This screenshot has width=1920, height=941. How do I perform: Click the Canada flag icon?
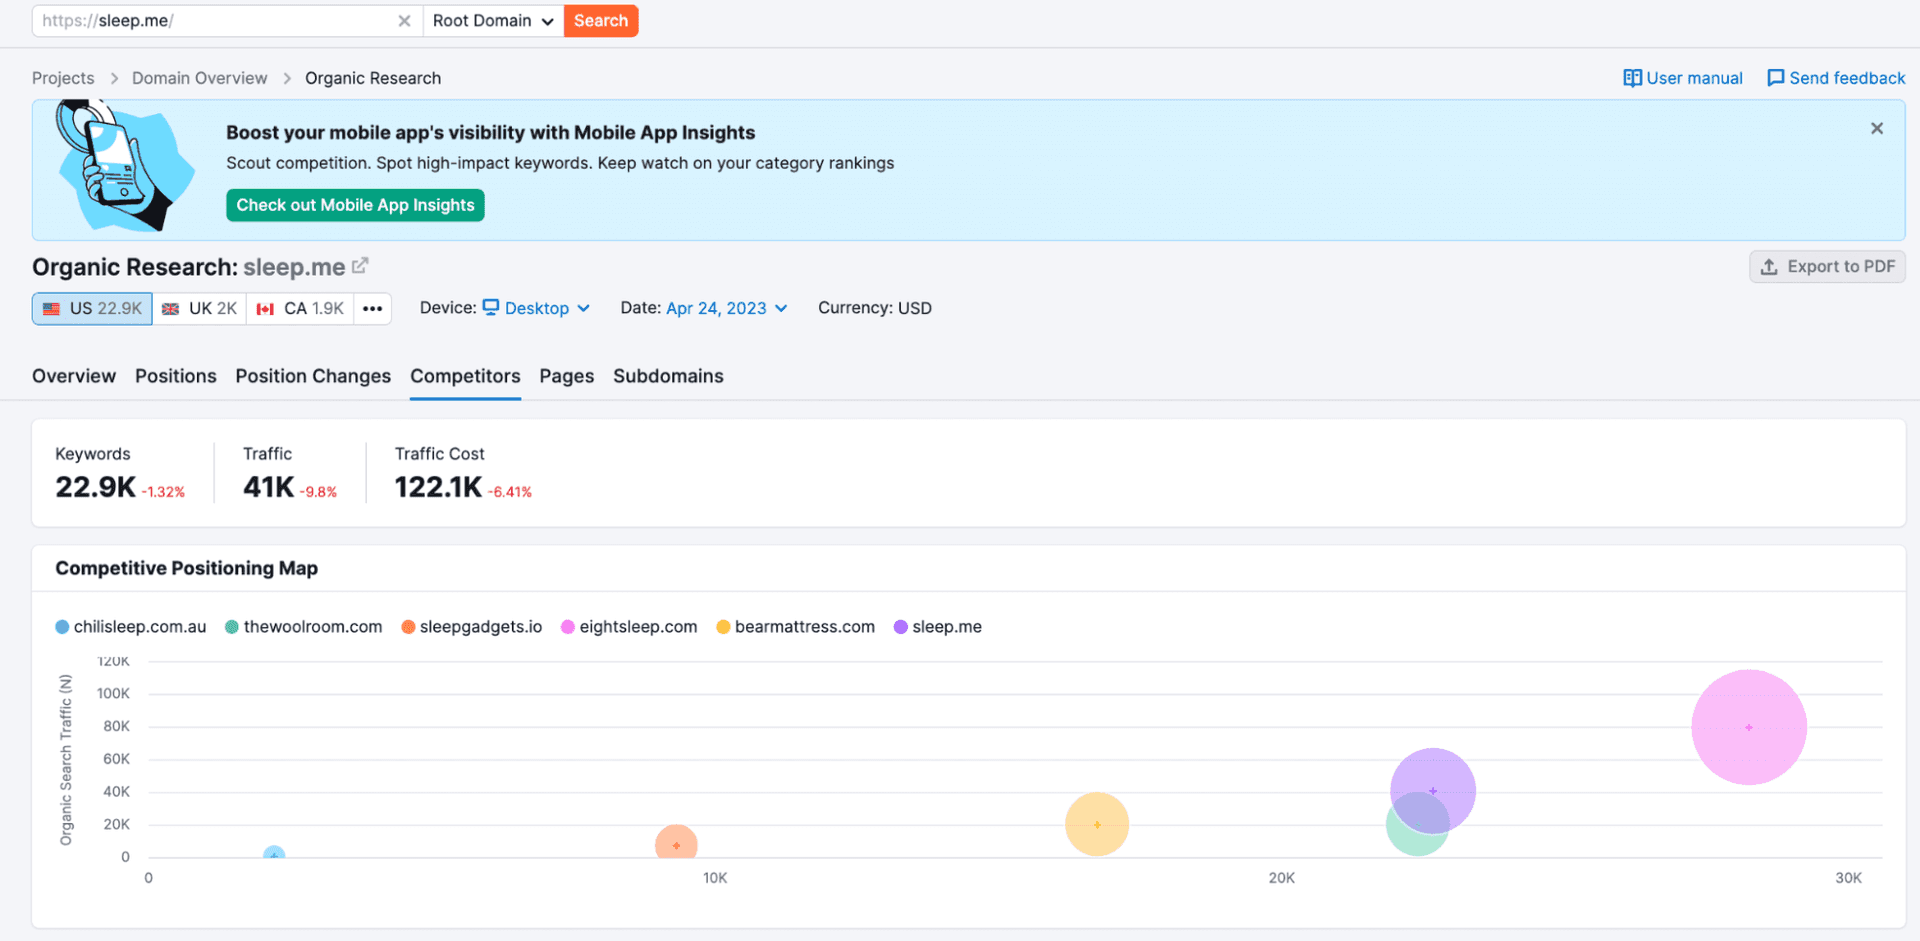(265, 309)
